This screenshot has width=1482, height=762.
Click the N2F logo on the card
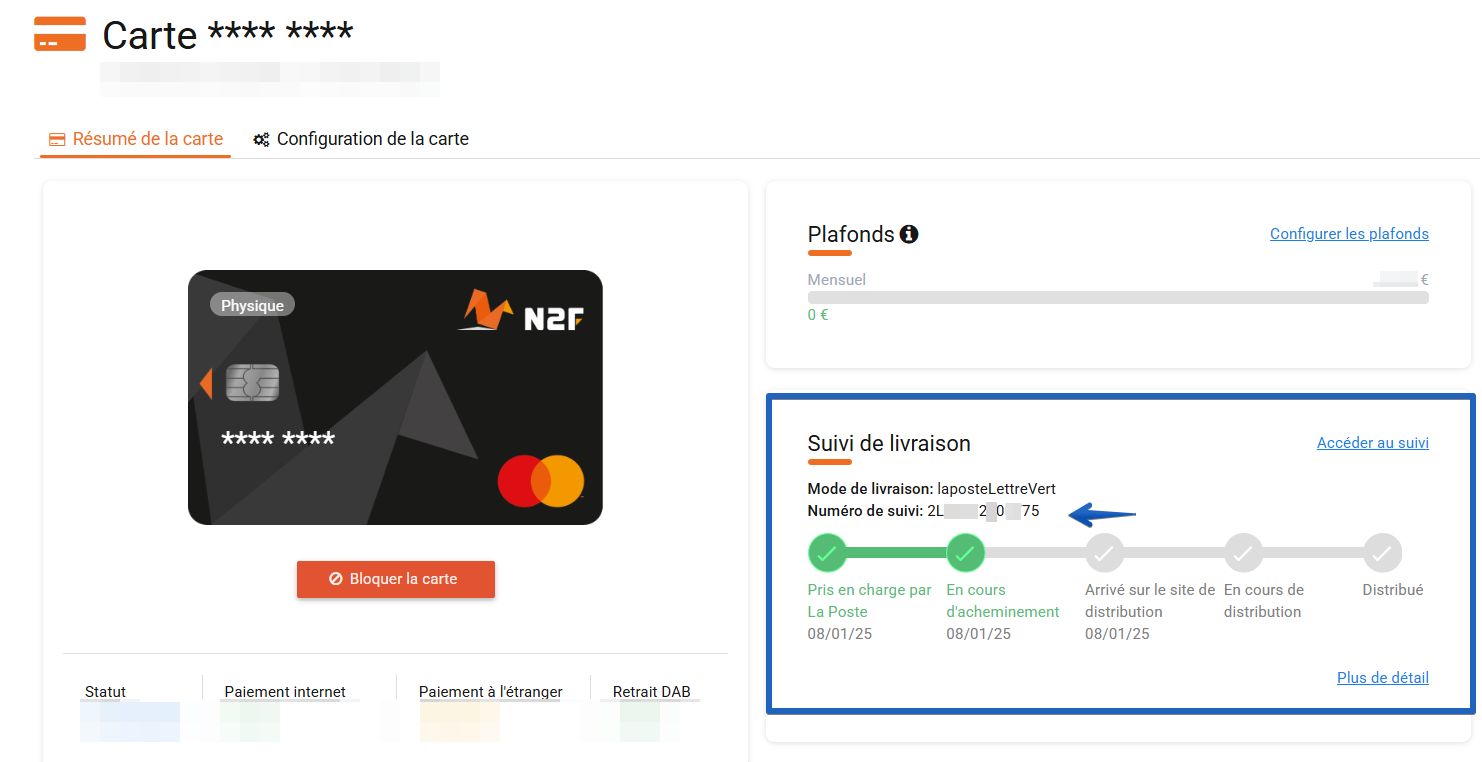point(521,311)
